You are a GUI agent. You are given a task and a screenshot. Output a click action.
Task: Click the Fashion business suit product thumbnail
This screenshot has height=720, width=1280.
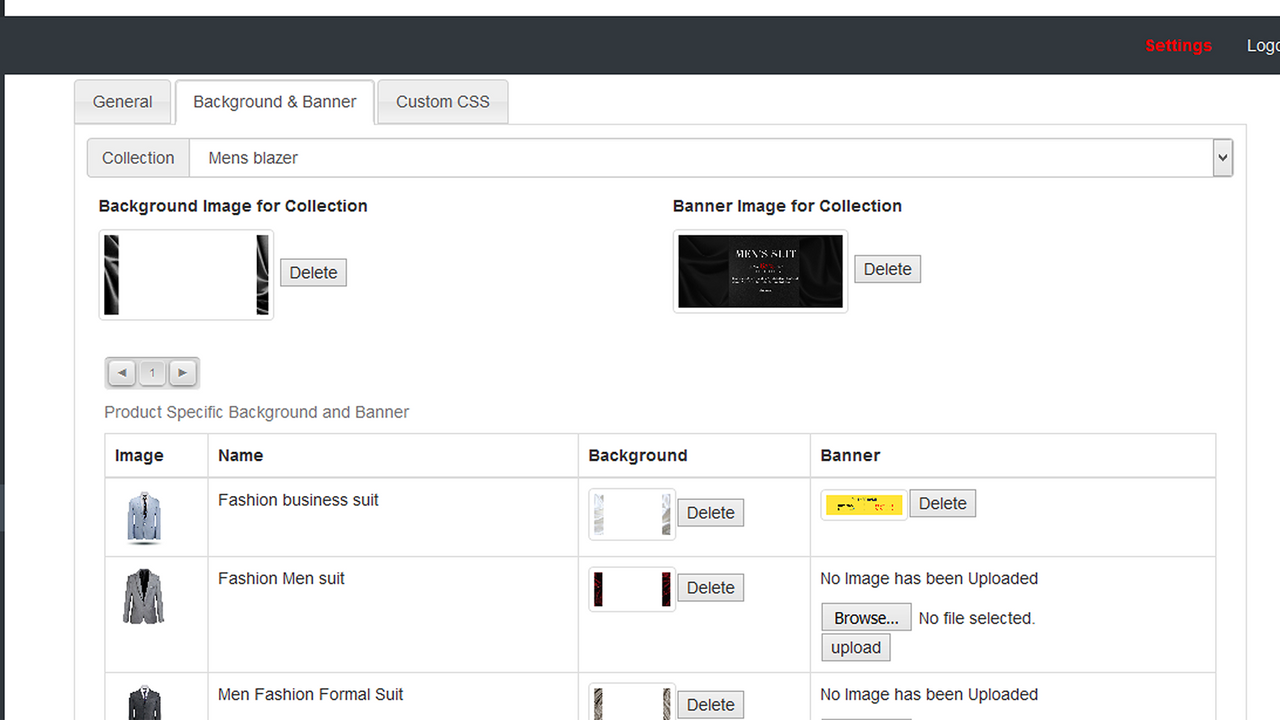pyautogui.click(x=143, y=516)
